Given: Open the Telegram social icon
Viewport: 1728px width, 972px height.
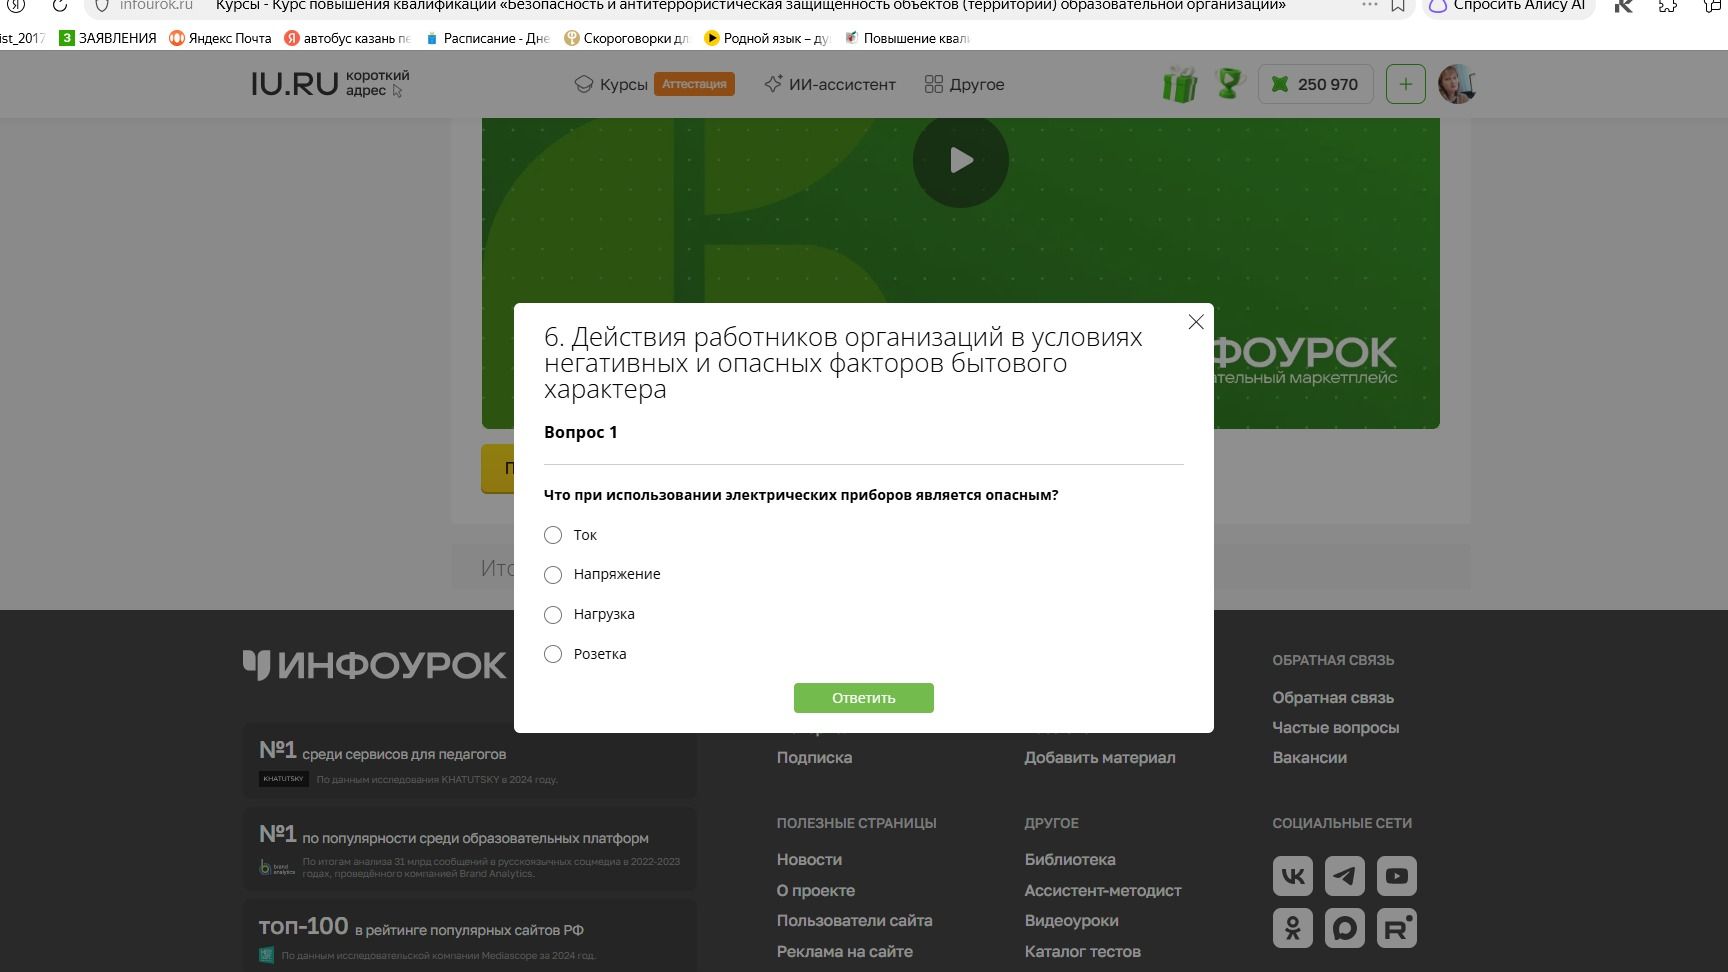Looking at the screenshot, I should point(1344,876).
